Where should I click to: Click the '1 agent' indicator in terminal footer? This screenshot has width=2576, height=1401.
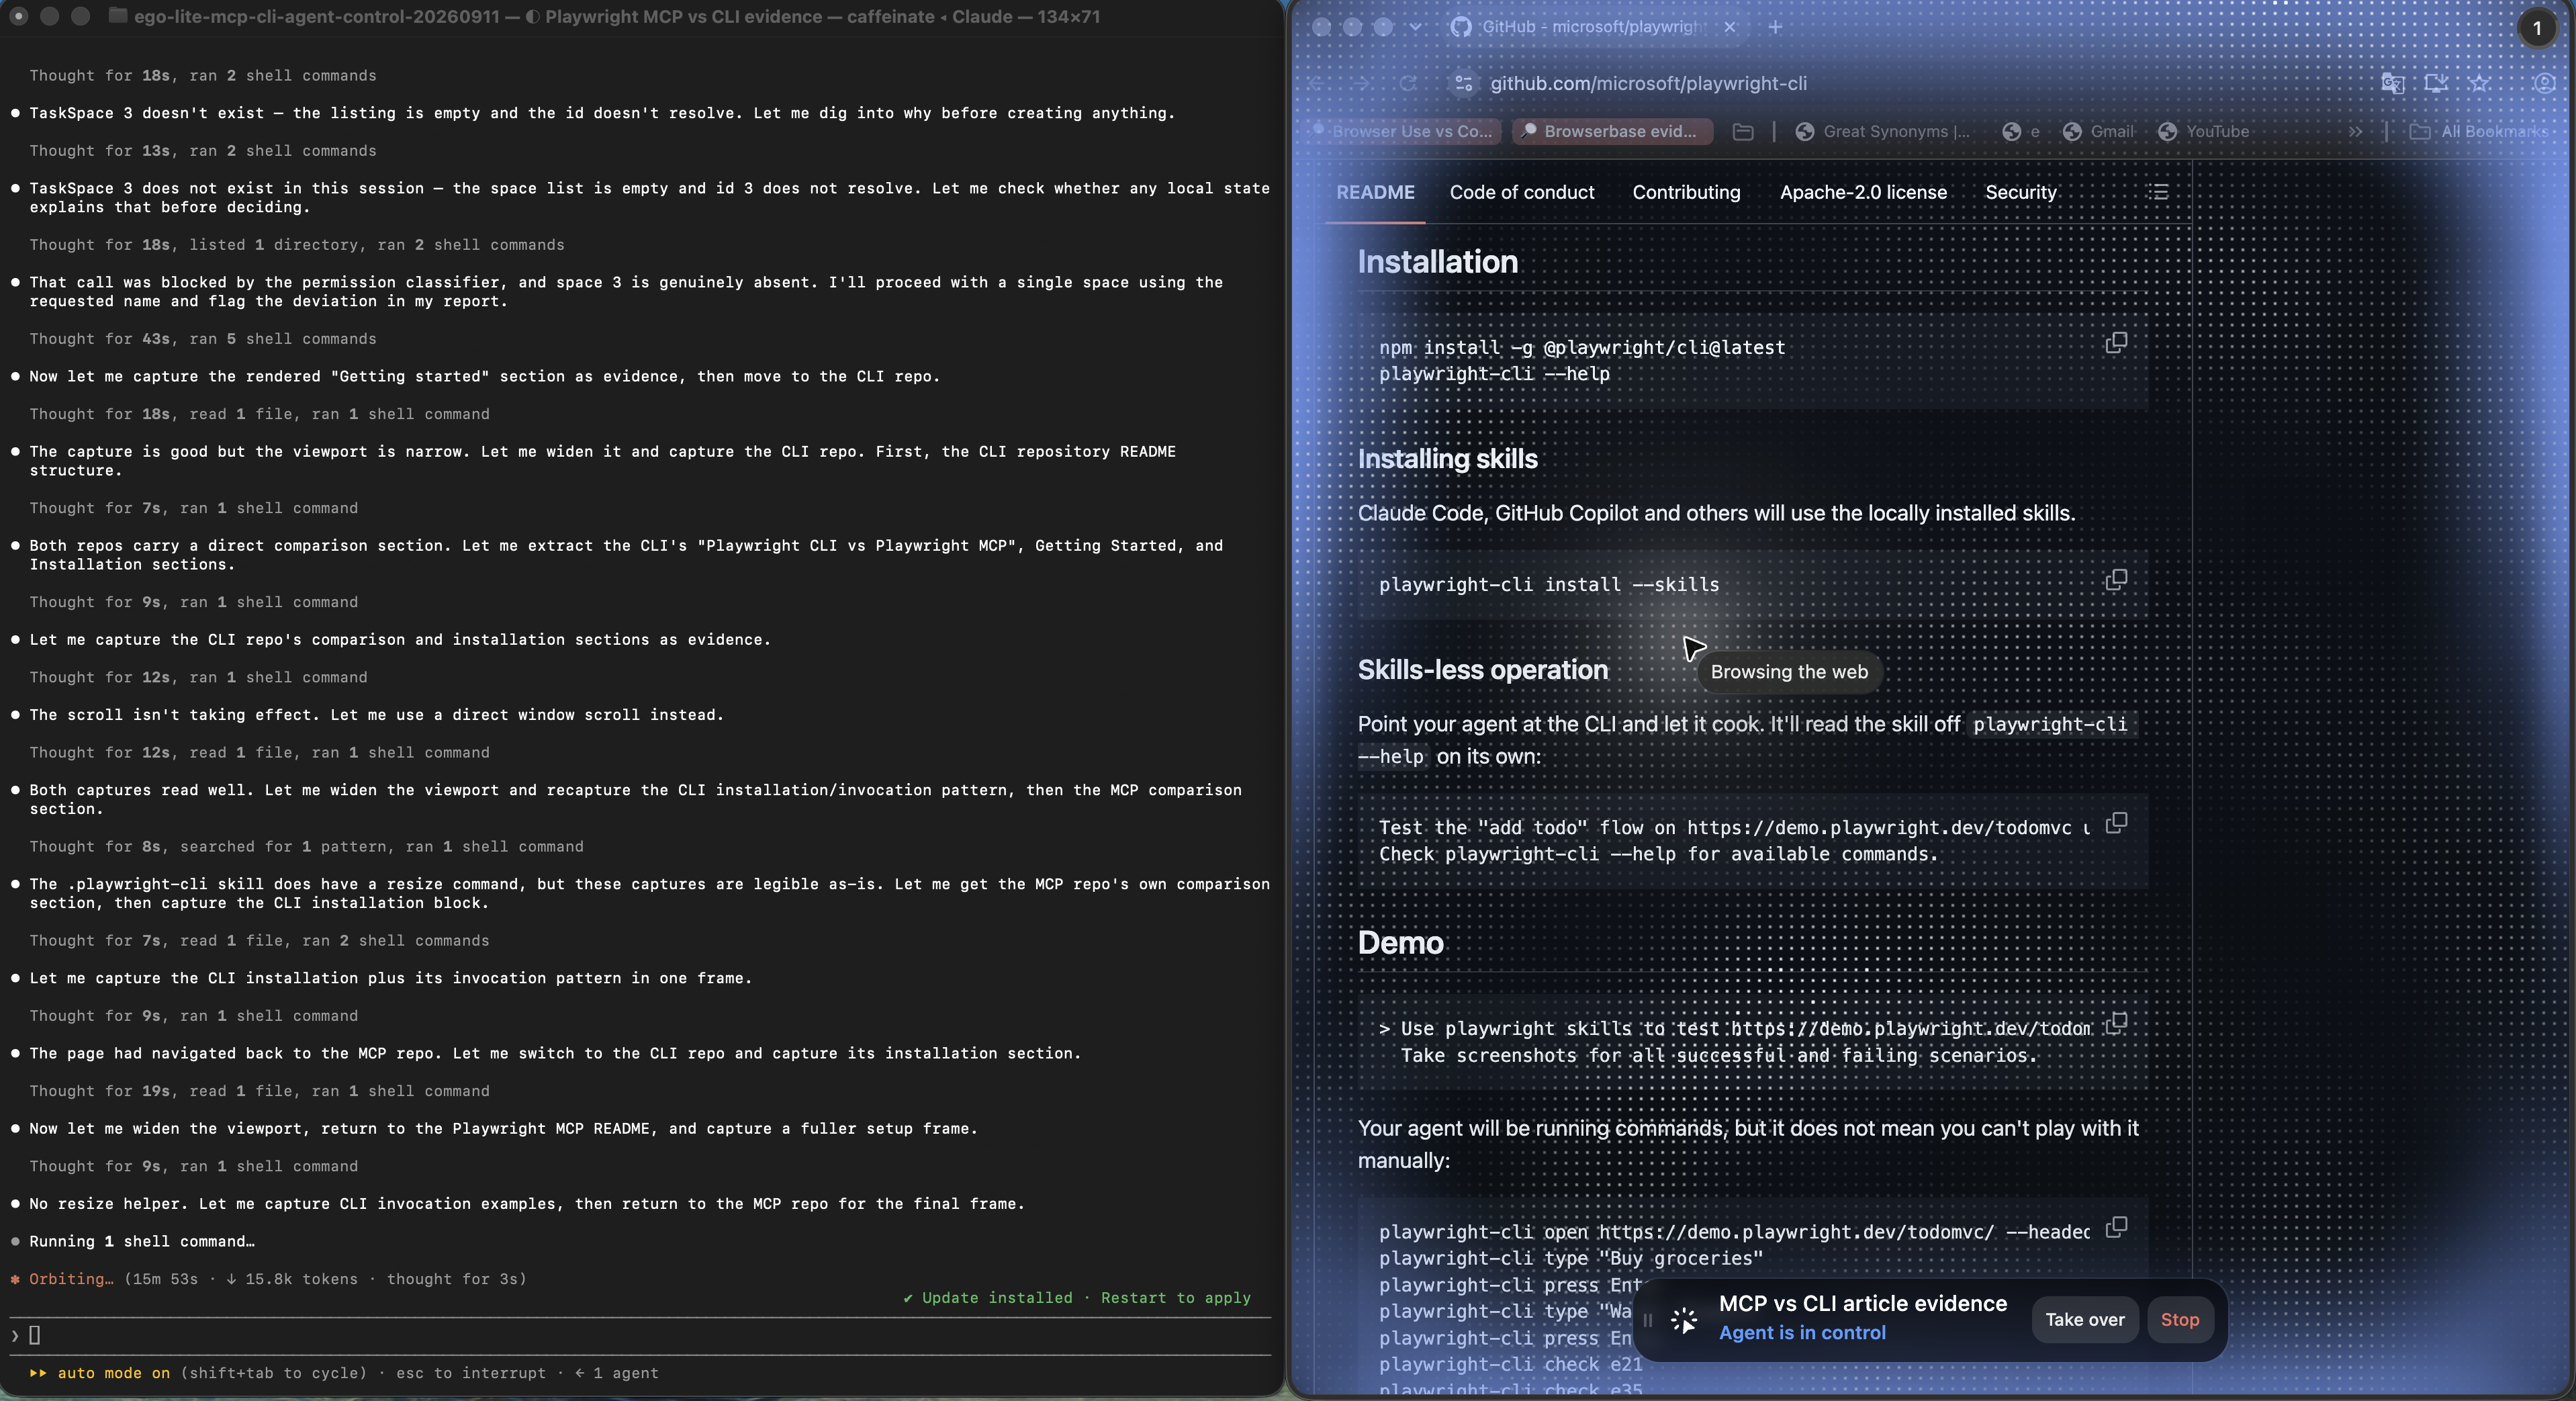617,1373
